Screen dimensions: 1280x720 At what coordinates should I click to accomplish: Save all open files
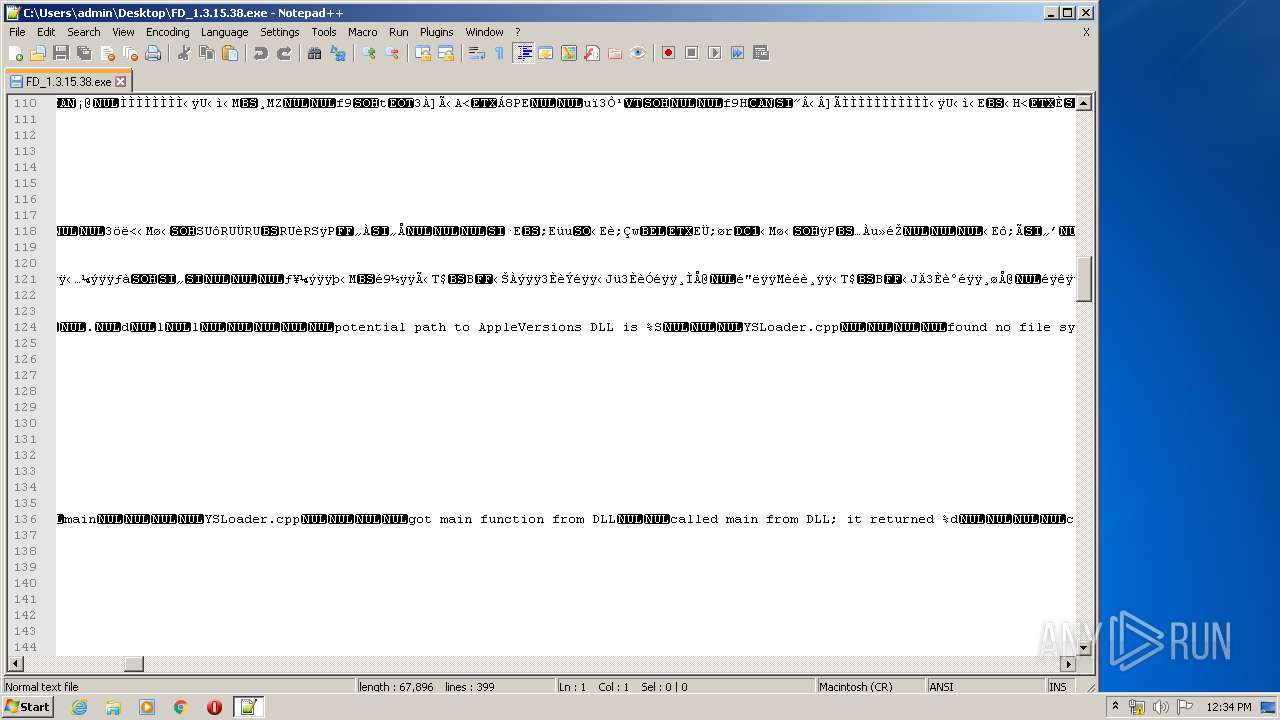pos(84,53)
